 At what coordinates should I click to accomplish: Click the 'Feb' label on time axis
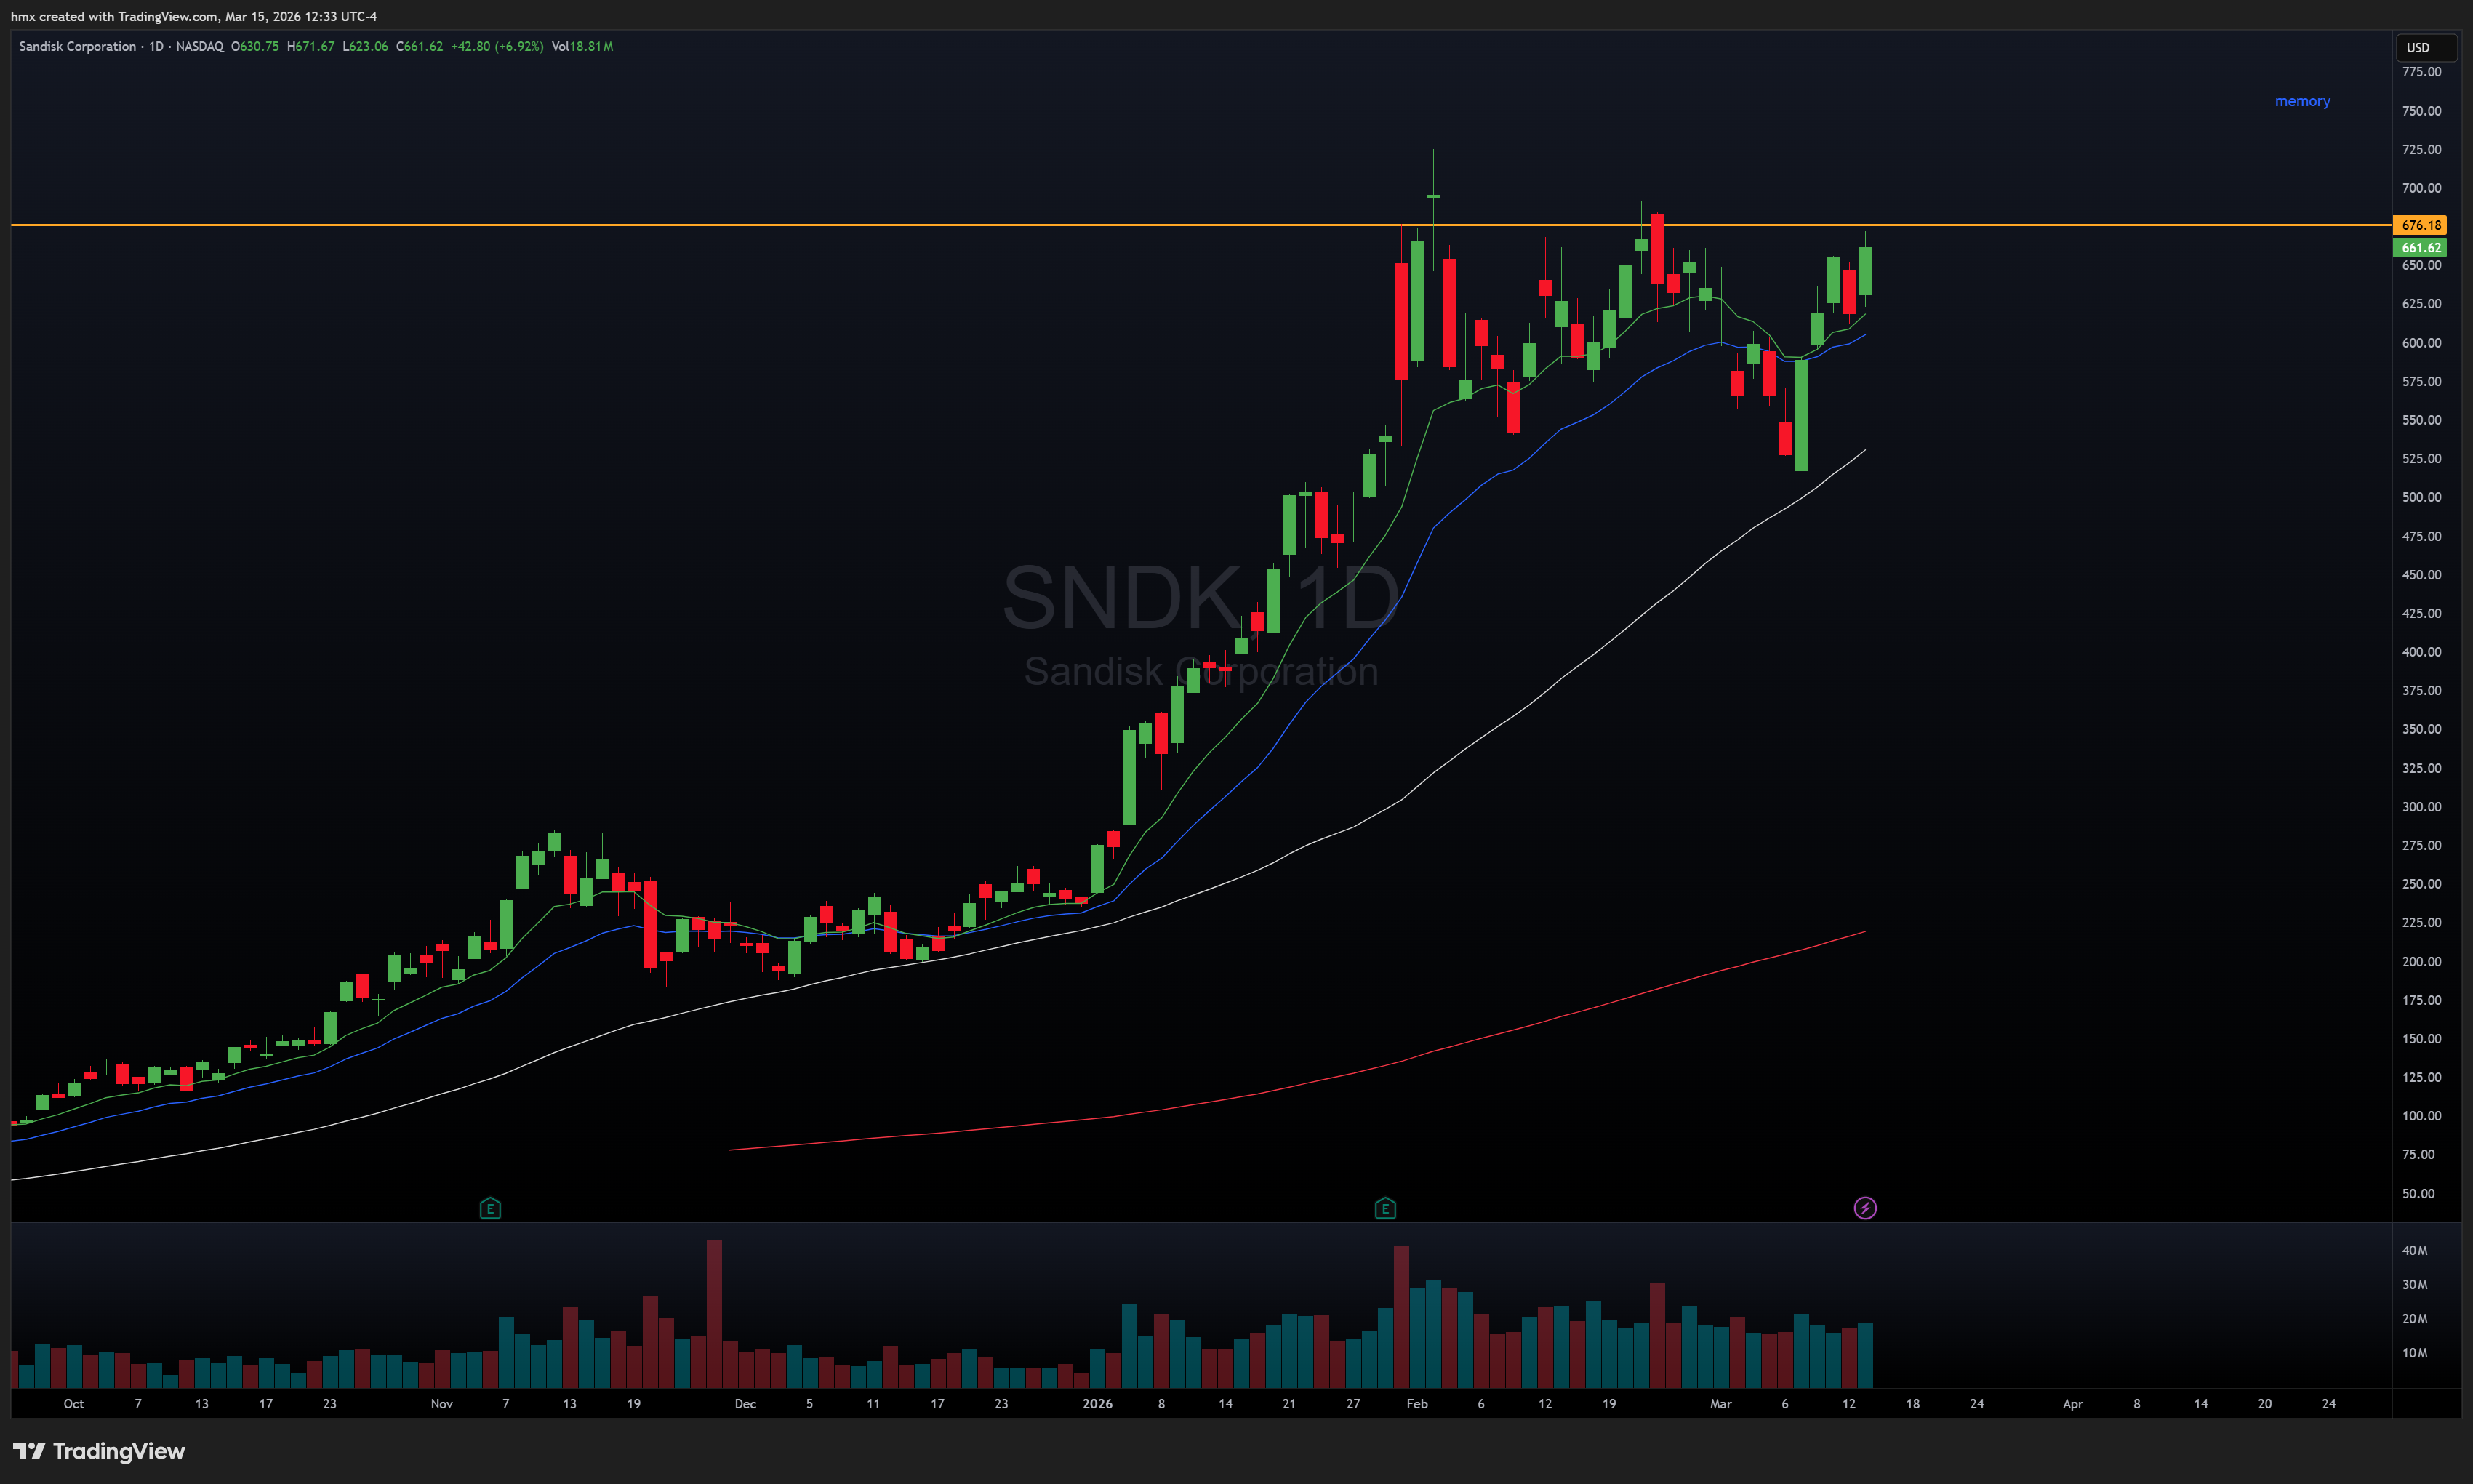click(1417, 1404)
